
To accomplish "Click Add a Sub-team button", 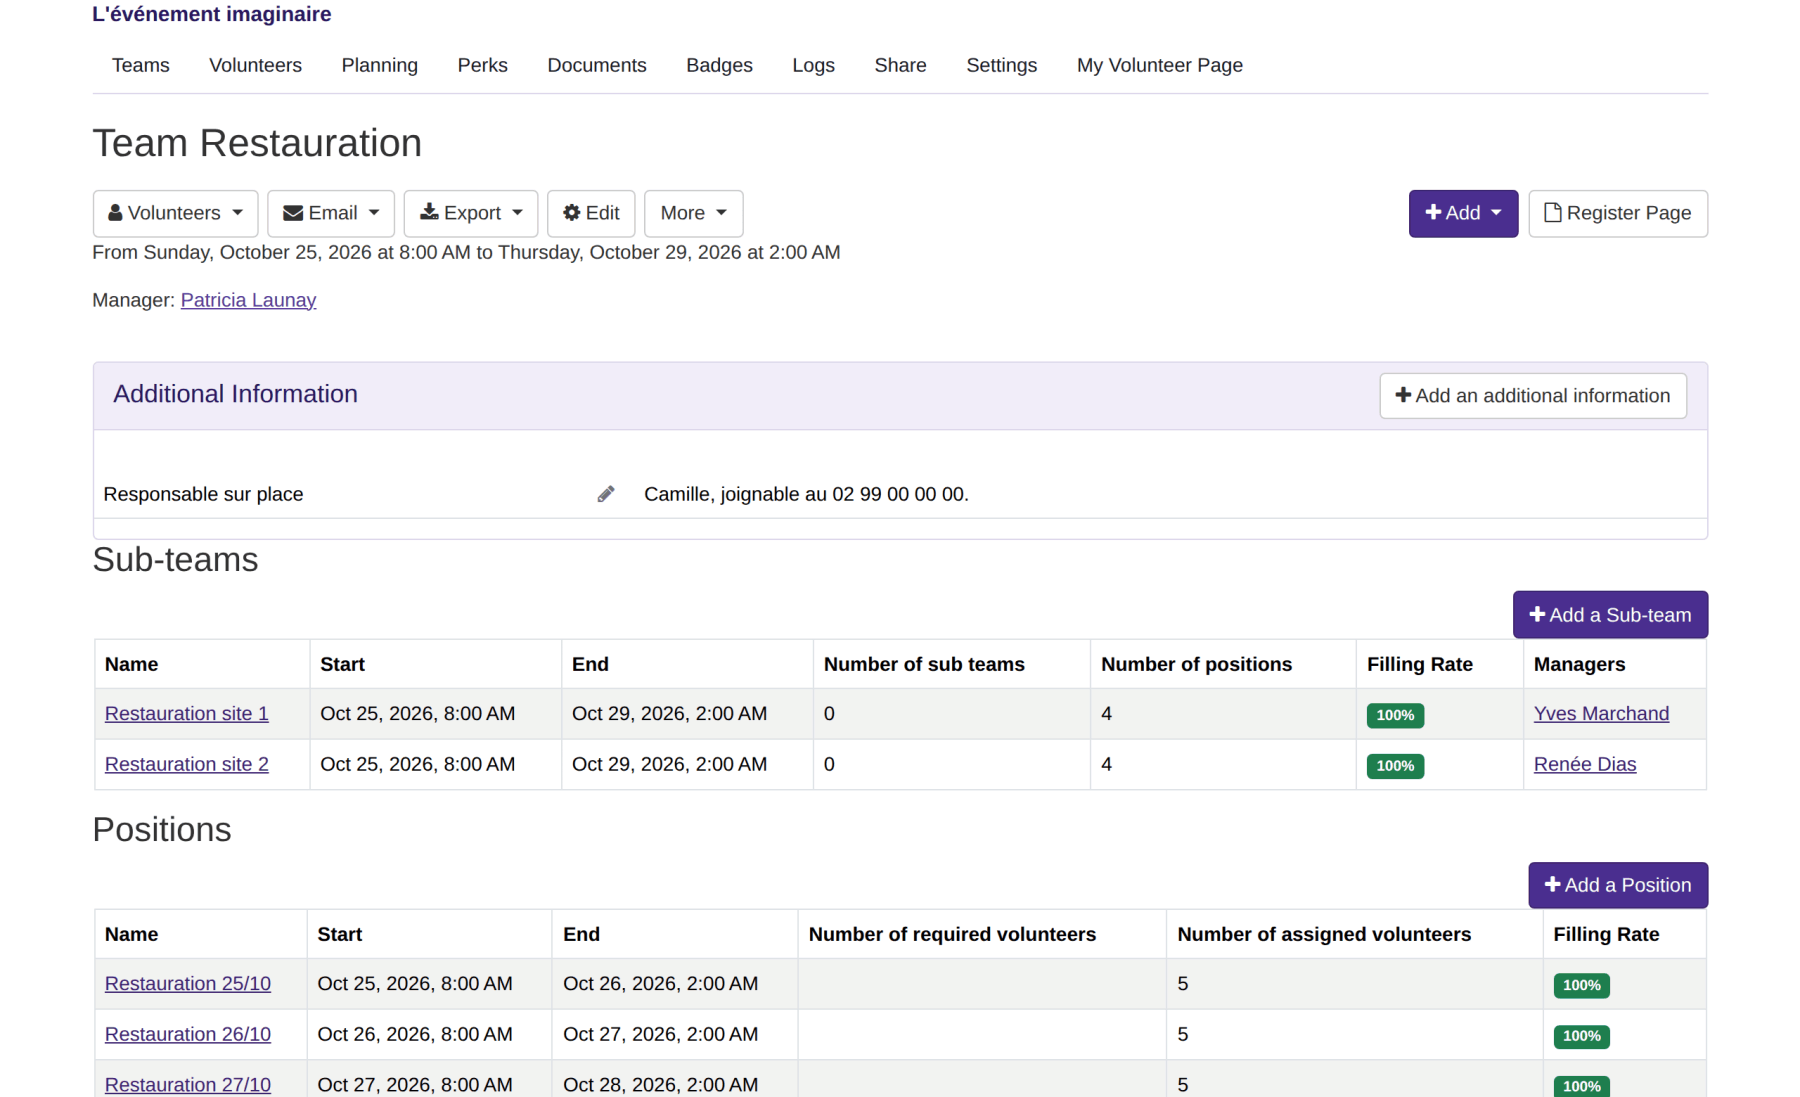I will point(1610,615).
